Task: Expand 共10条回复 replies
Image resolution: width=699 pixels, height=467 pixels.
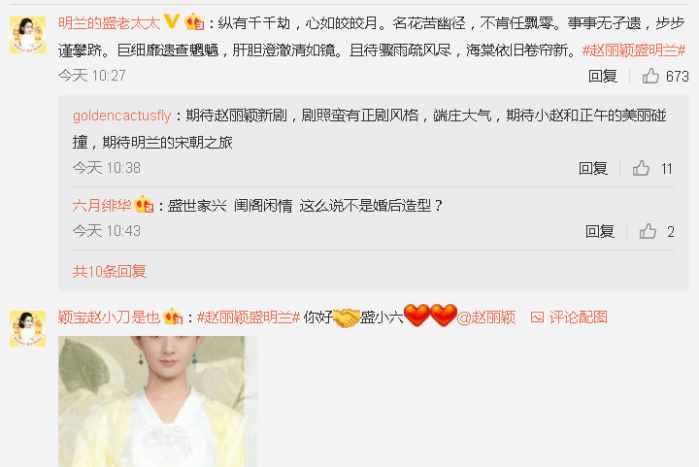Action: [109, 271]
